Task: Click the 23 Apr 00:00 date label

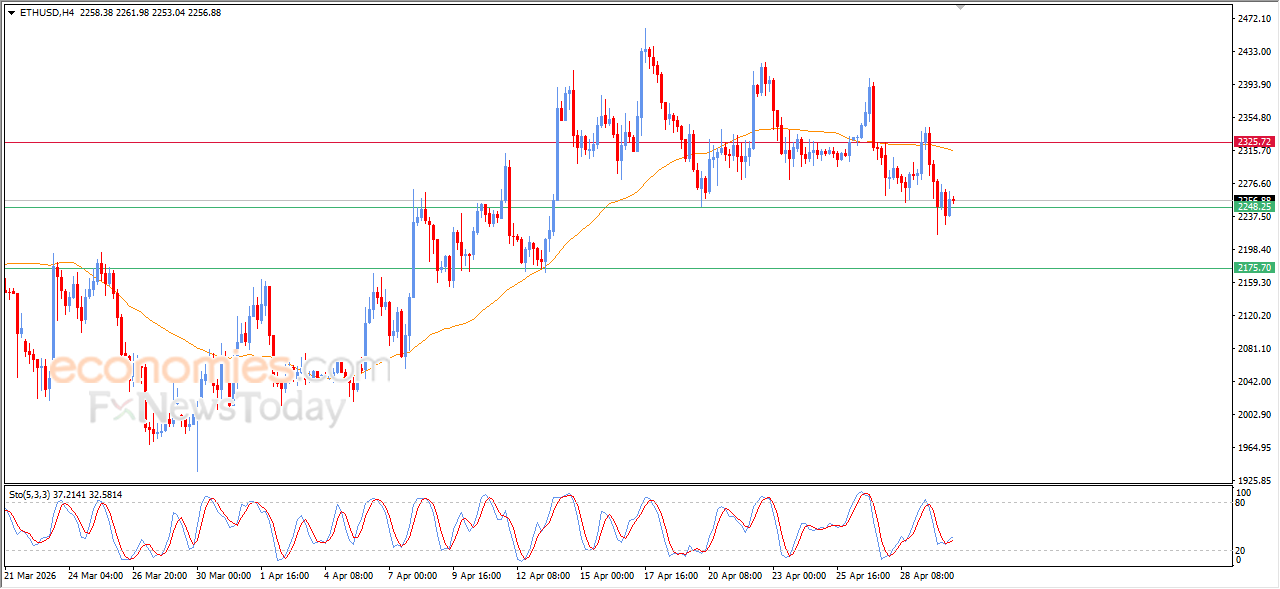Action: [x=800, y=576]
